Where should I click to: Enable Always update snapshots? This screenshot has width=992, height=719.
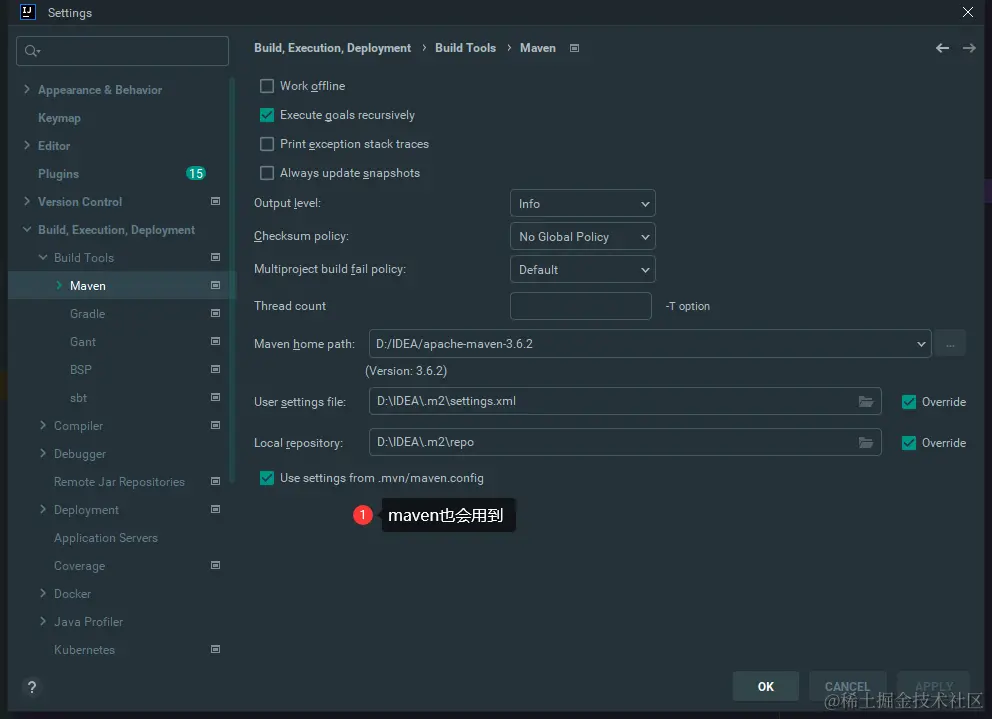tap(267, 173)
